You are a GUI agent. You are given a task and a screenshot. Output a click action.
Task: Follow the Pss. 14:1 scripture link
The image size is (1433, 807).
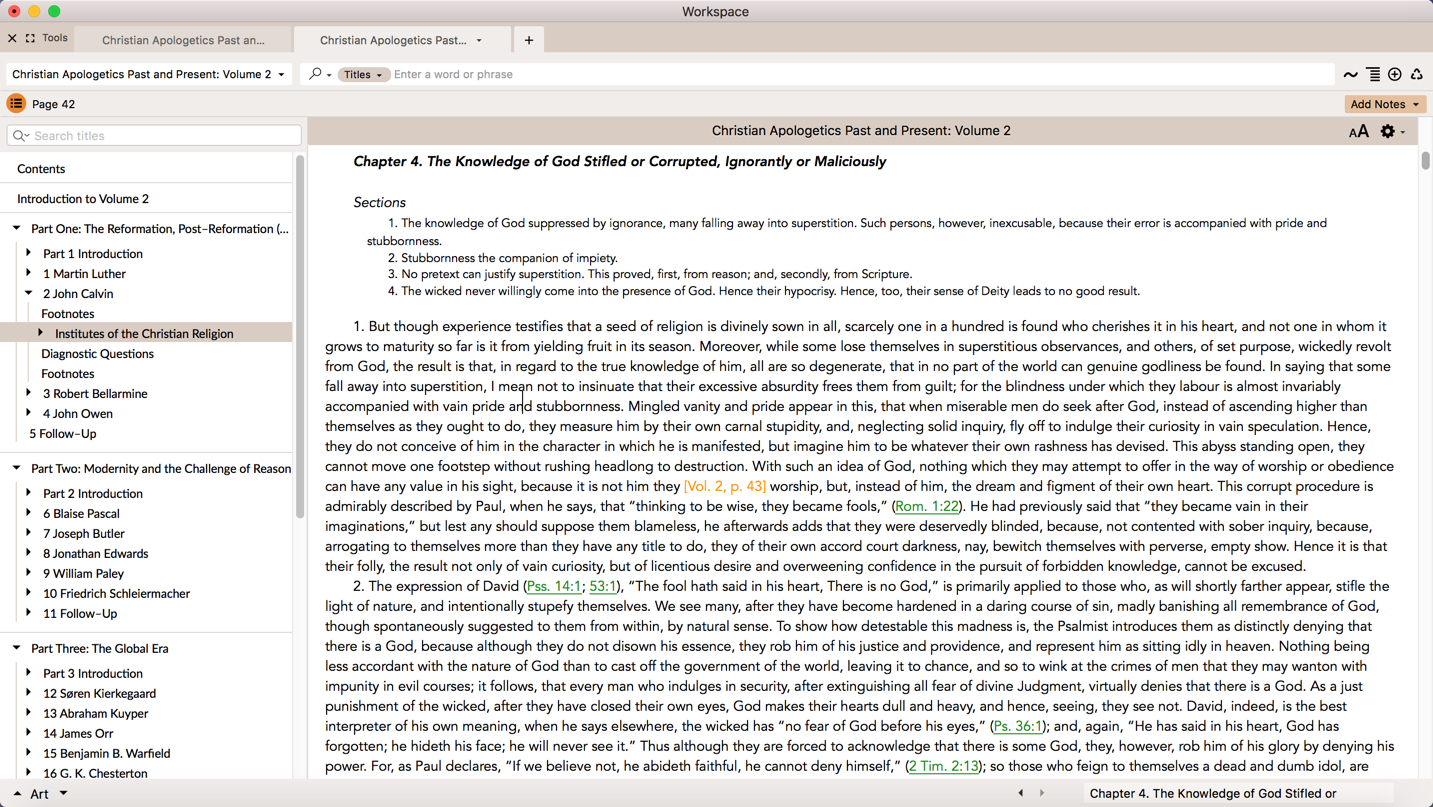(554, 586)
